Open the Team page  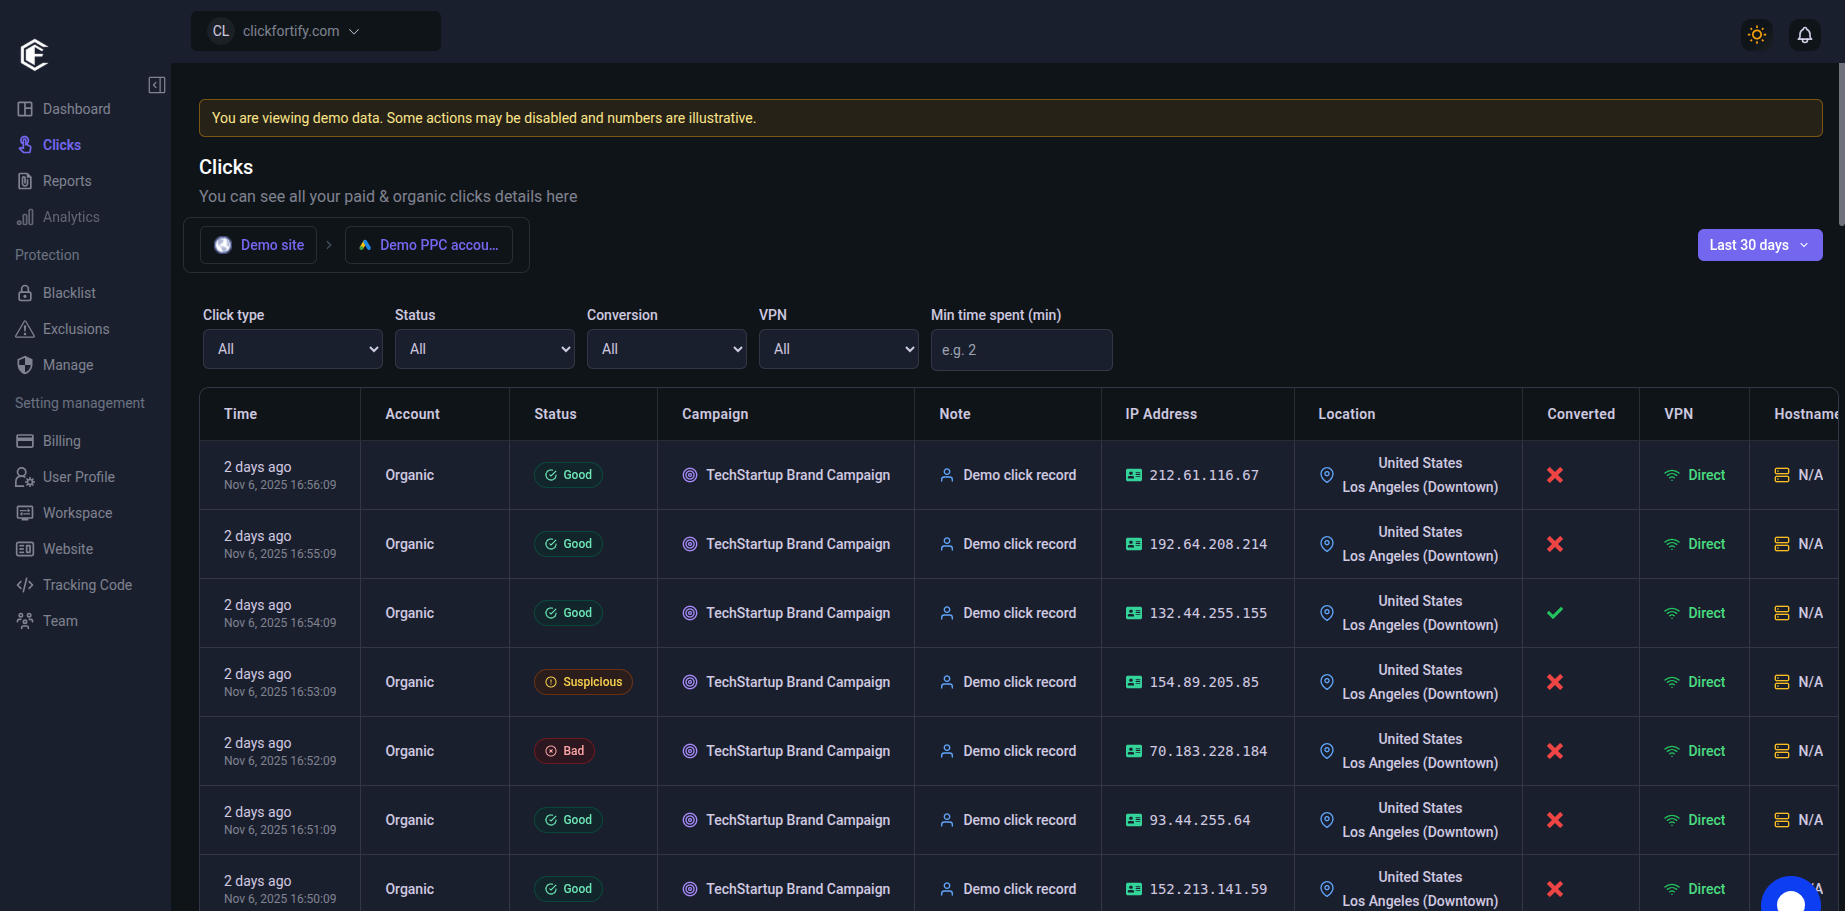coord(60,621)
